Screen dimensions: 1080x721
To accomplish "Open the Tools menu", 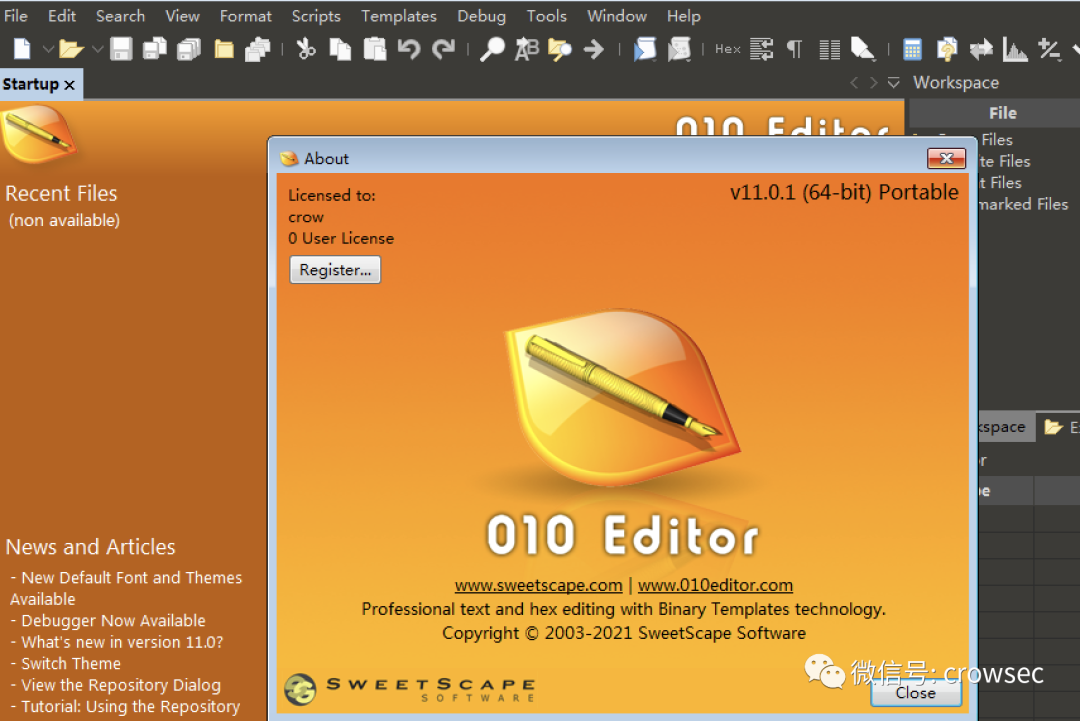I will 547,16.
